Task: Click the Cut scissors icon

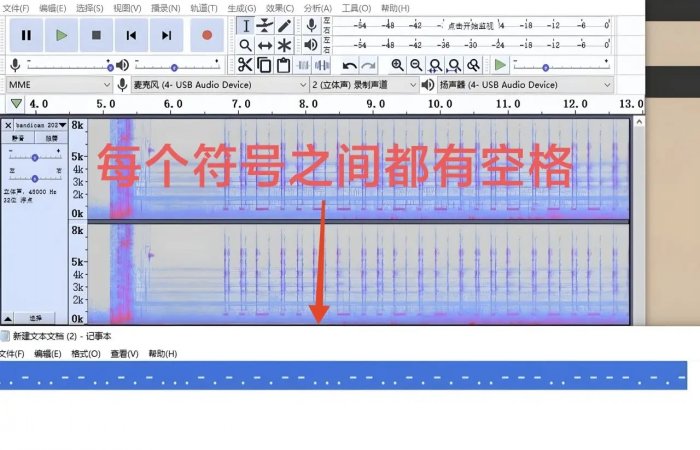Action: click(x=245, y=65)
